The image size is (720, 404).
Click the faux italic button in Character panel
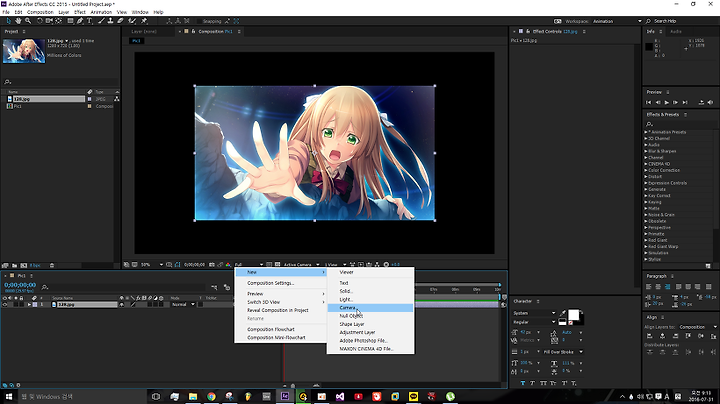(x=532, y=383)
